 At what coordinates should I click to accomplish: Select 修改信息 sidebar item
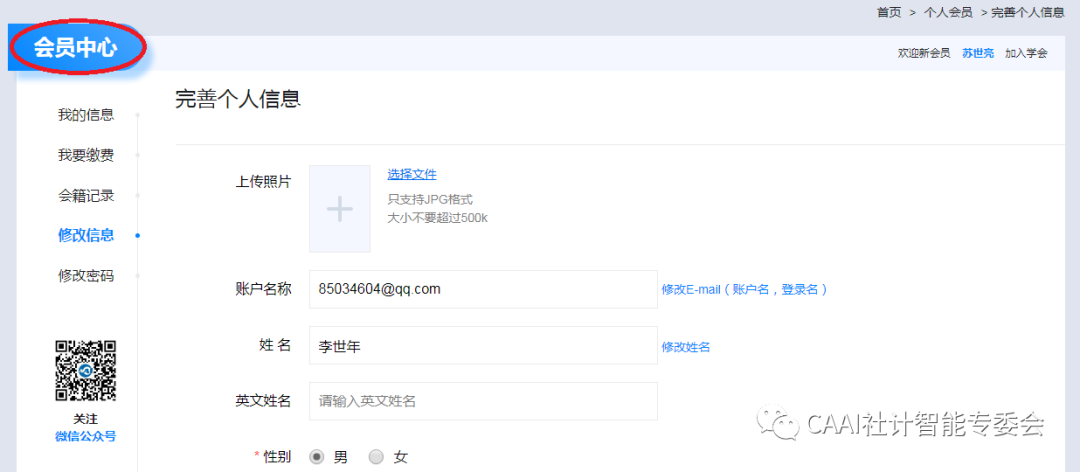click(x=86, y=235)
